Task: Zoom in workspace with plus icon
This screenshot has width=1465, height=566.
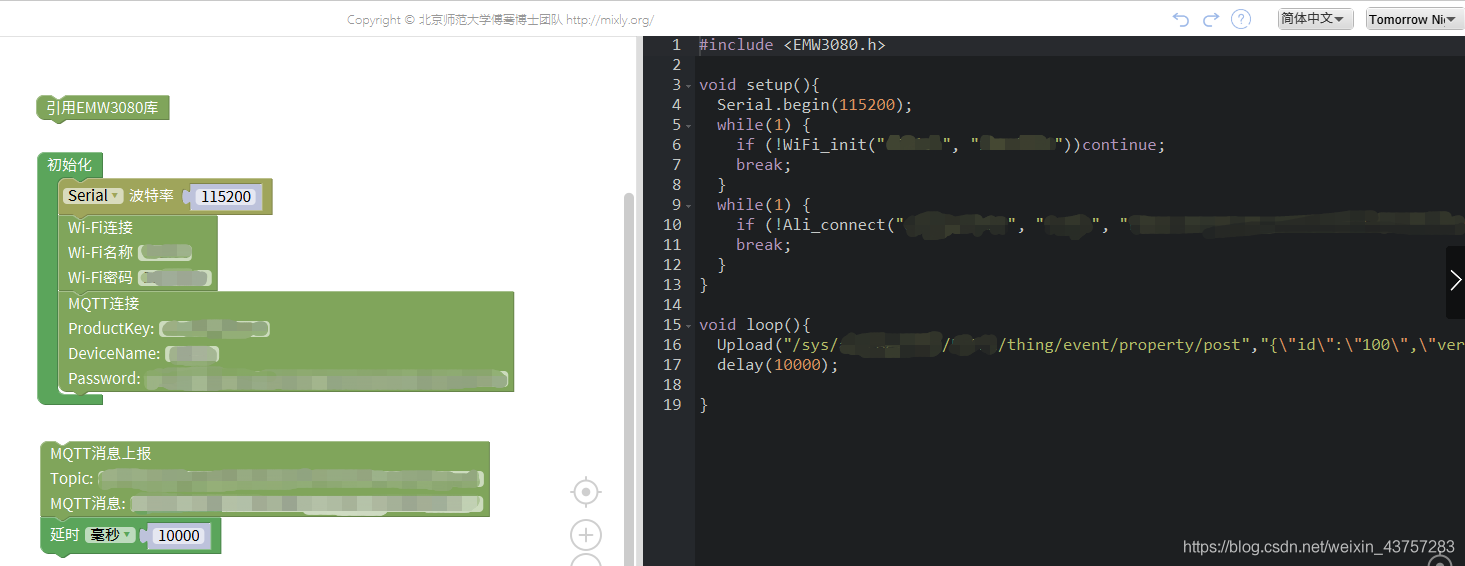Action: pyautogui.click(x=586, y=535)
